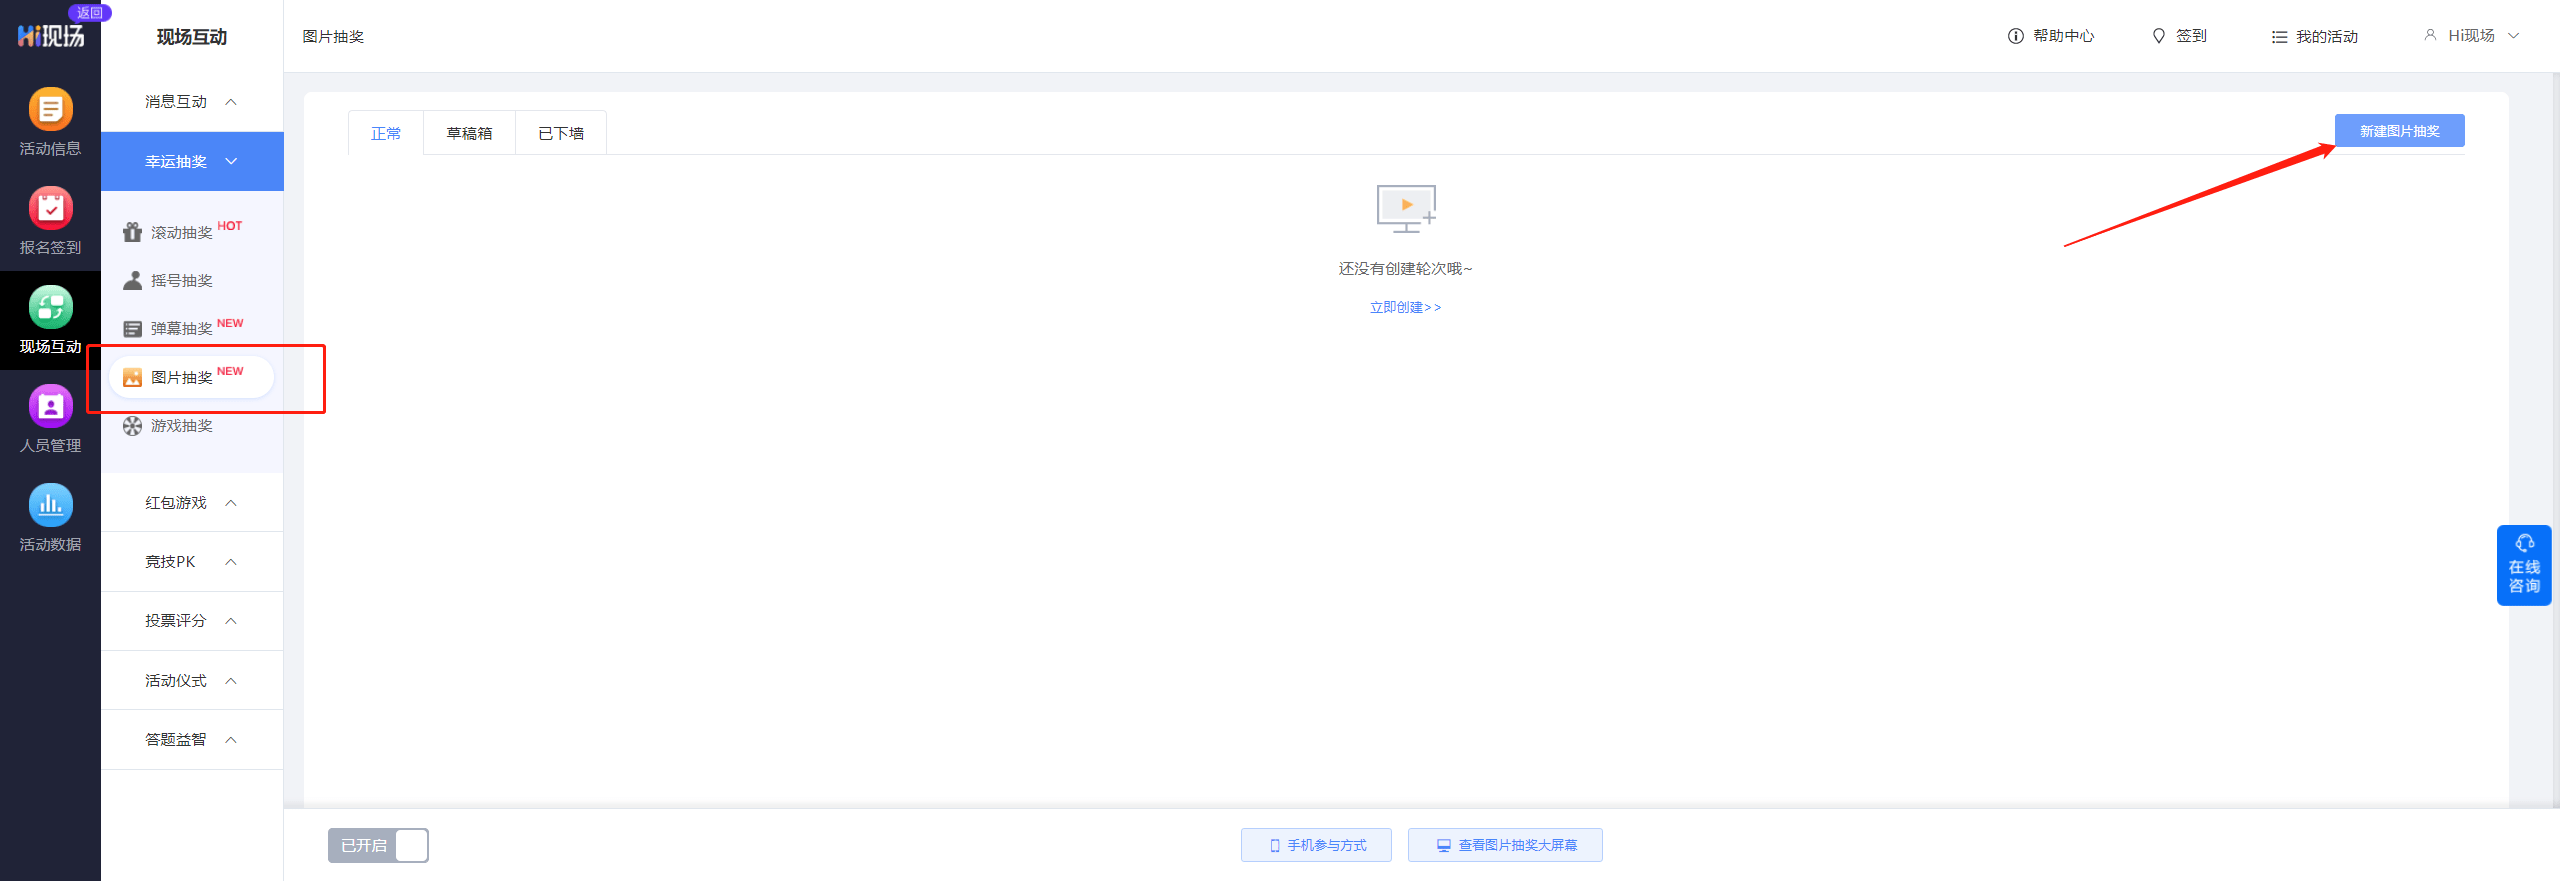Viewport: 2560px width, 881px height.
Task: Open 滚动抽奖 gift icon item
Action: click(181, 232)
